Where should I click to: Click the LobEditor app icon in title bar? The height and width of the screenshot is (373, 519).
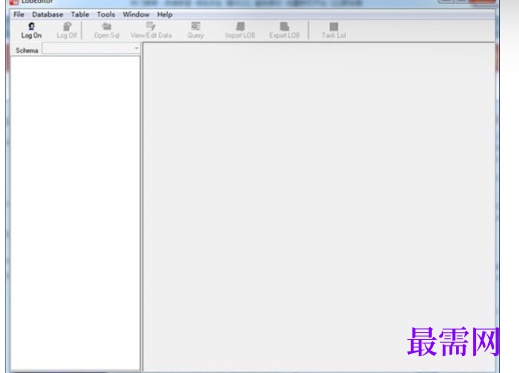coord(14,2)
